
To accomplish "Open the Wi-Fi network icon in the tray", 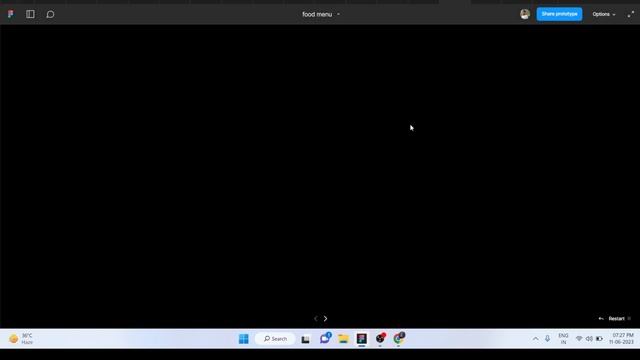I will pos(579,339).
